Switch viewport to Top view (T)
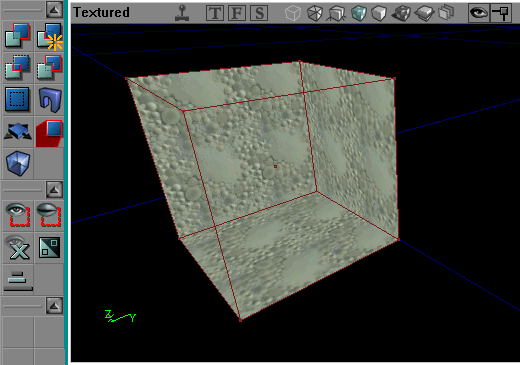This screenshot has height=365, width=520. point(214,13)
